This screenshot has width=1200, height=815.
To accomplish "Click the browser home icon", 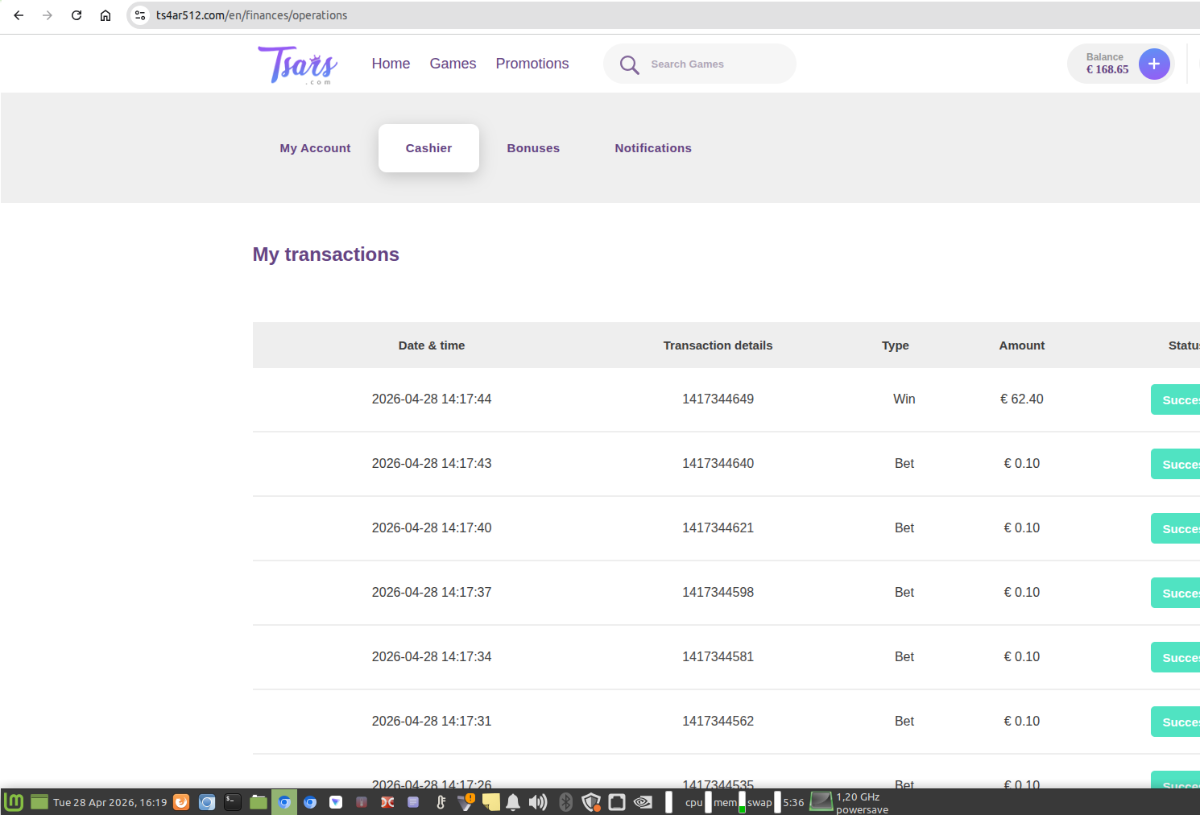I will point(105,16).
